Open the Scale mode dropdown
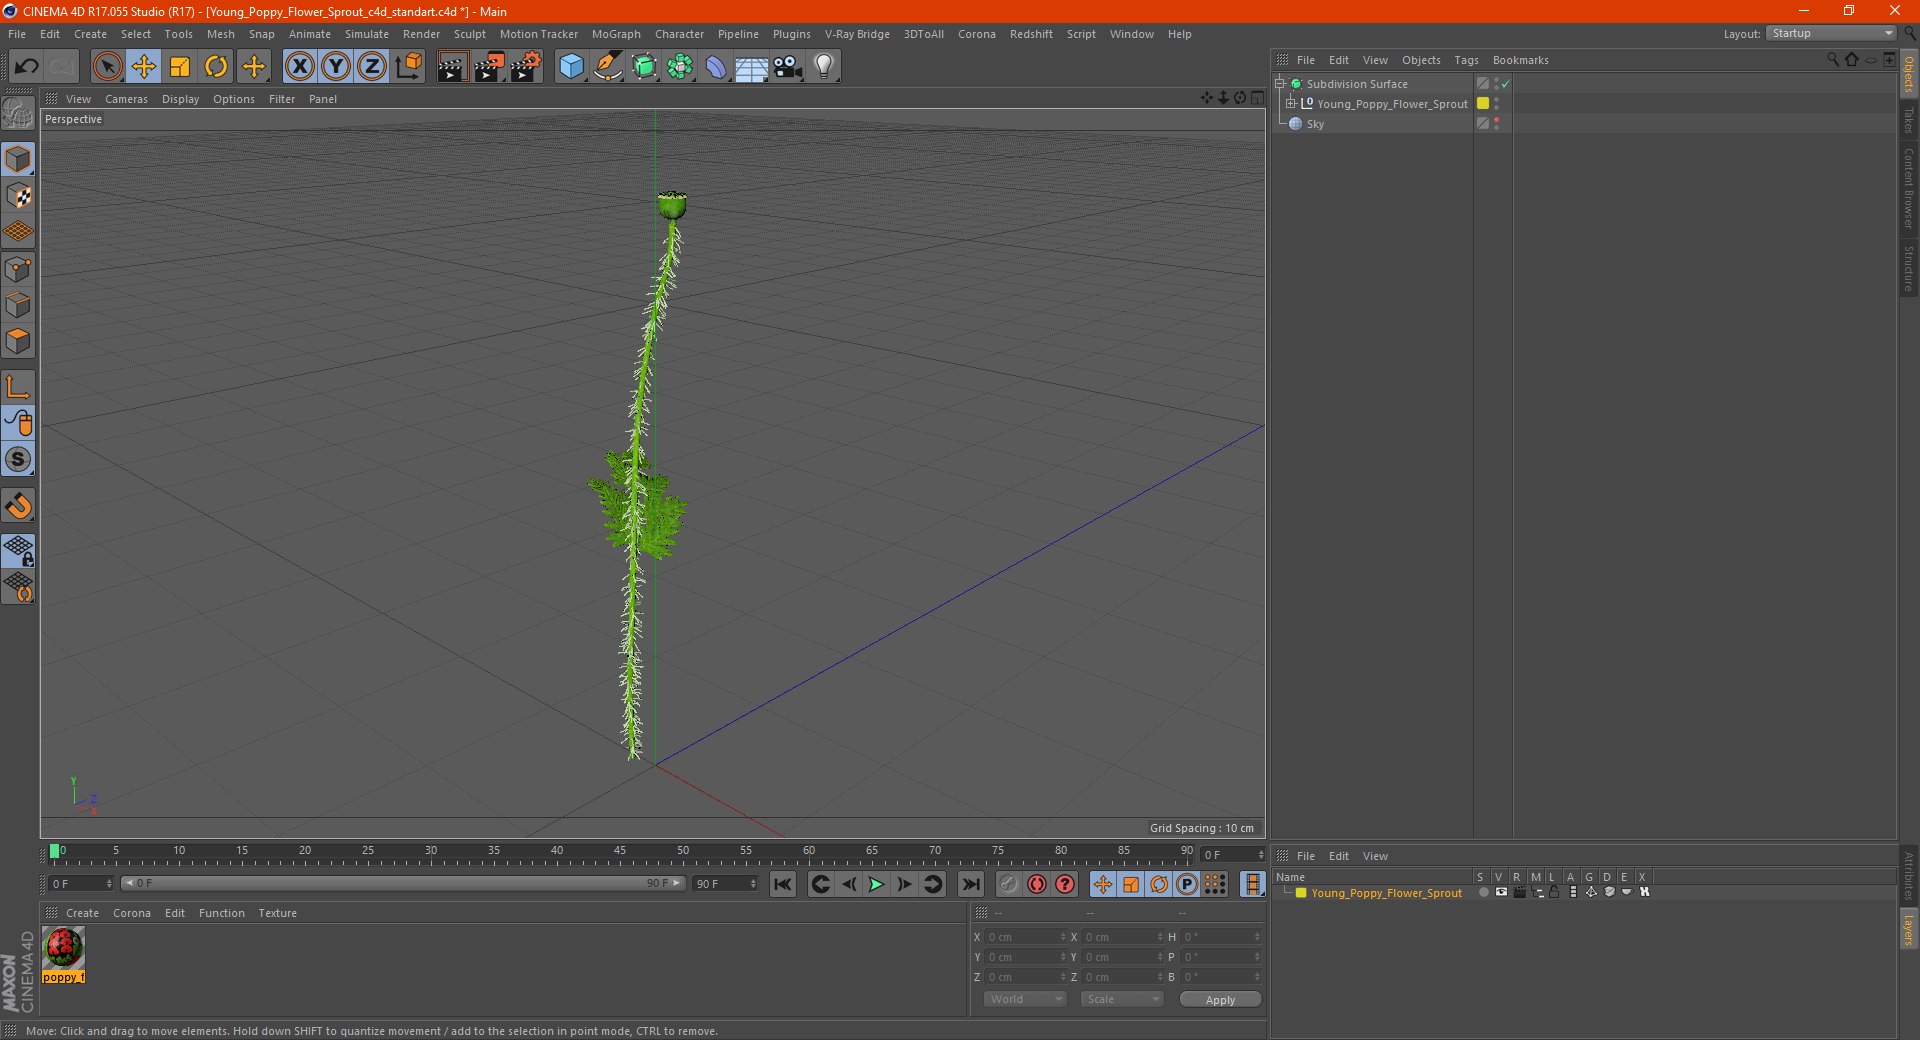The image size is (1920, 1040). 1121,999
